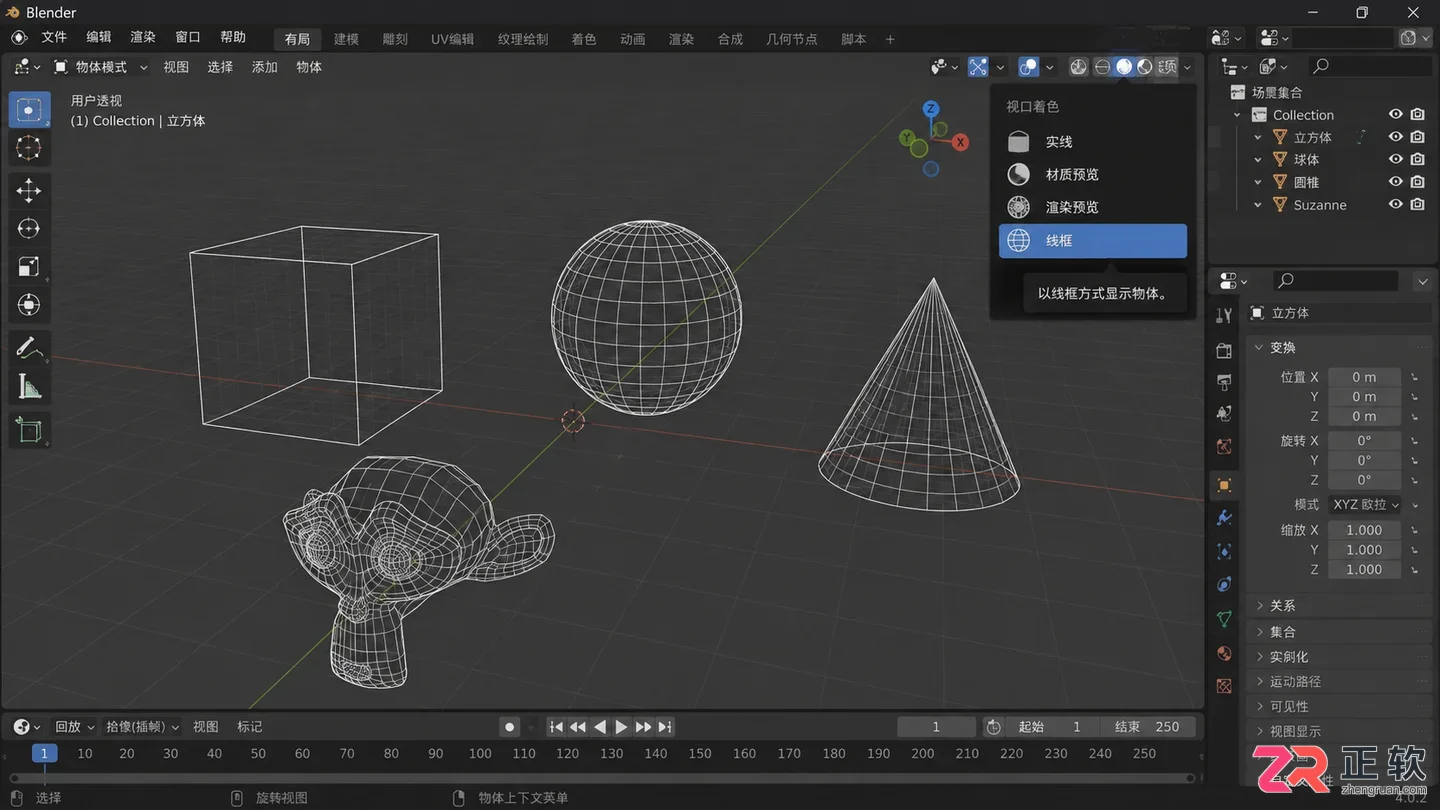Switch to wireframe shading icon in header
1440x810 pixels.
1102,67
